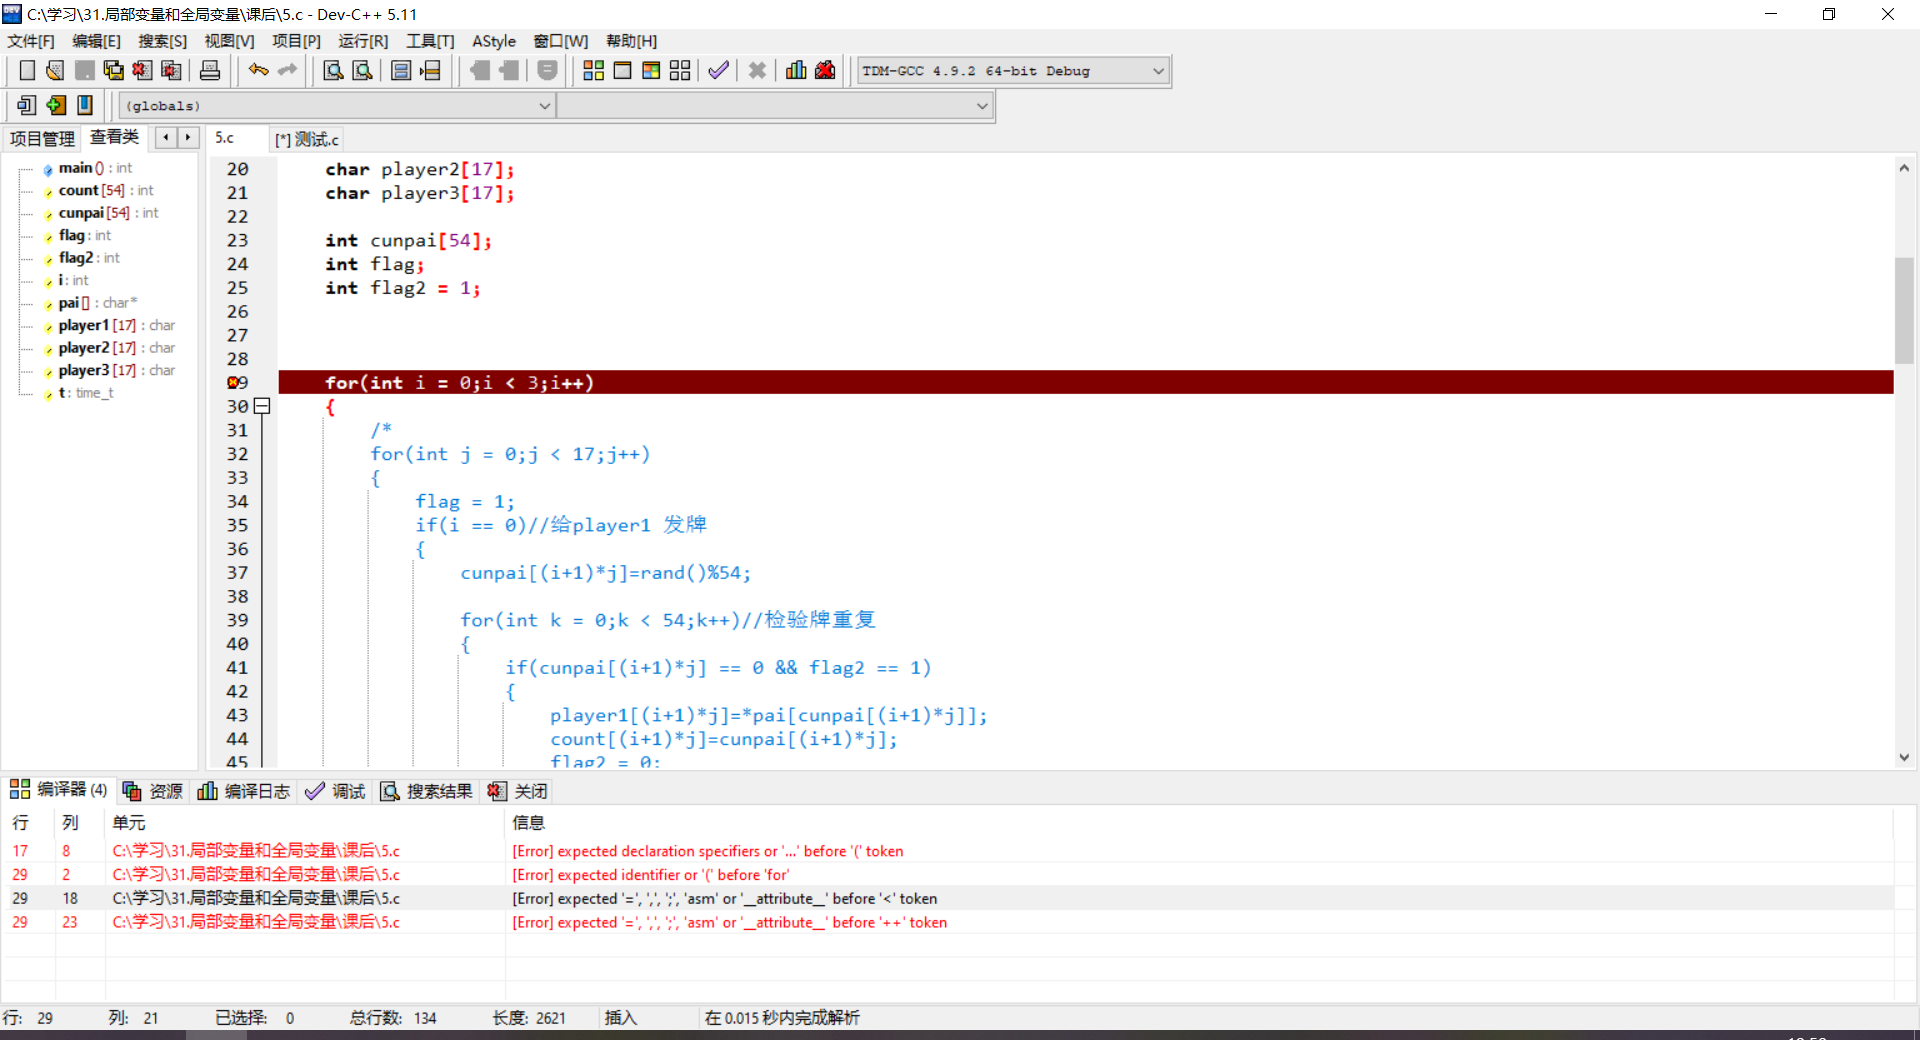The height and width of the screenshot is (1040, 1920).
Task: Click the Close file toolbar icon
Action: [143, 70]
